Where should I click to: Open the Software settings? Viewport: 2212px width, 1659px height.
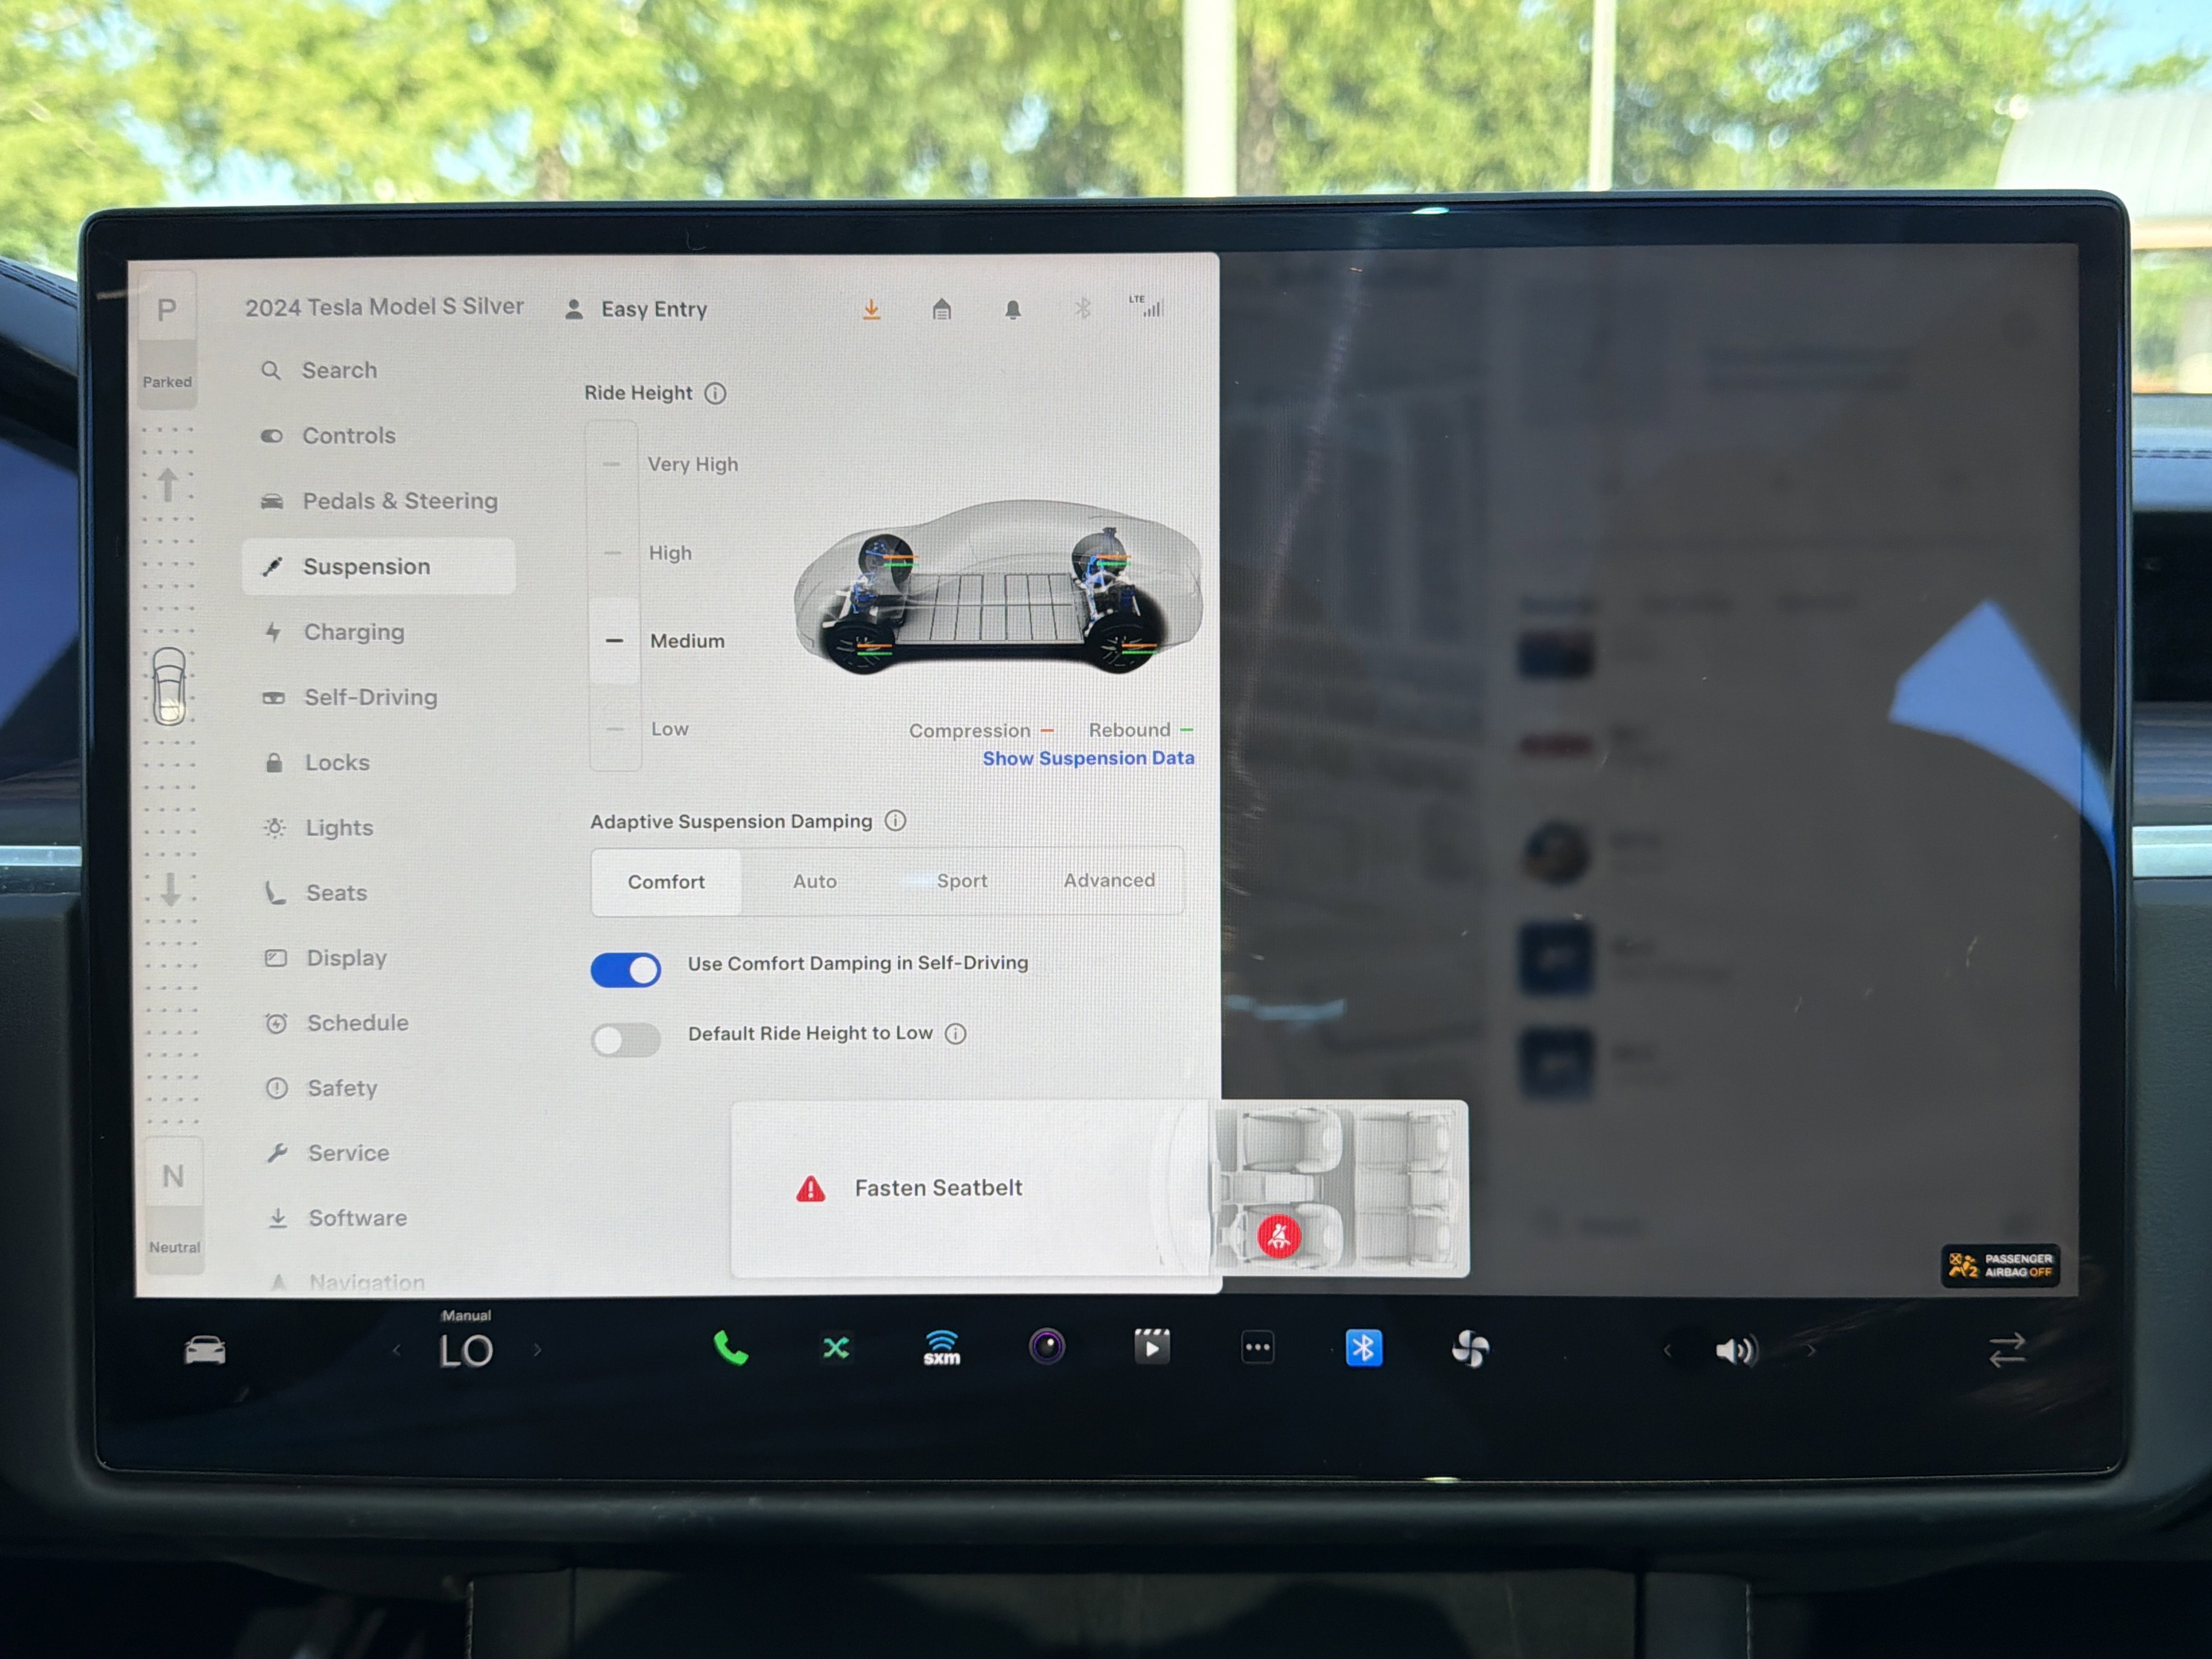coord(337,1218)
